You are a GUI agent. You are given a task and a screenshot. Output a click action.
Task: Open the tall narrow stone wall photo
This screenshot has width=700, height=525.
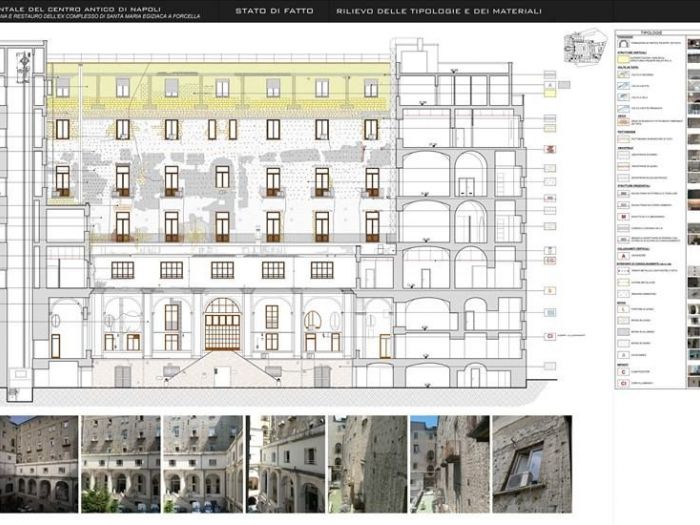(x=367, y=464)
